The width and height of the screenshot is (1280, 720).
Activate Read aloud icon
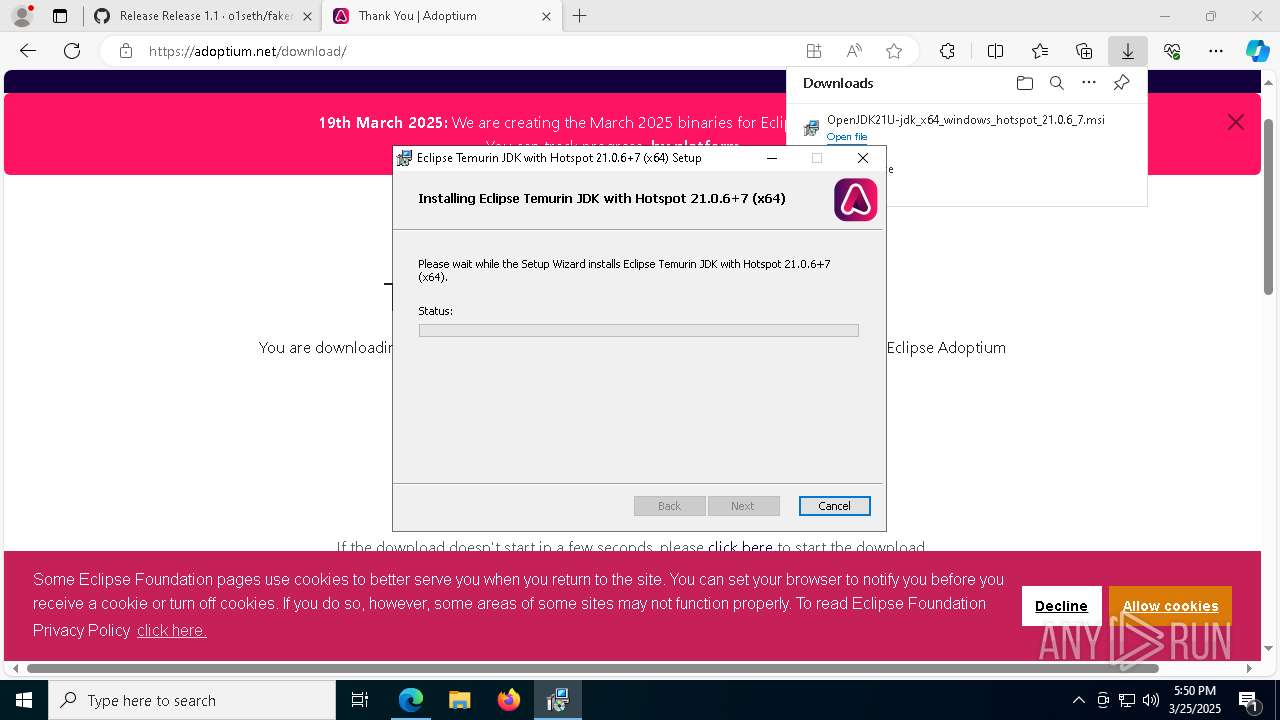tap(854, 51)
